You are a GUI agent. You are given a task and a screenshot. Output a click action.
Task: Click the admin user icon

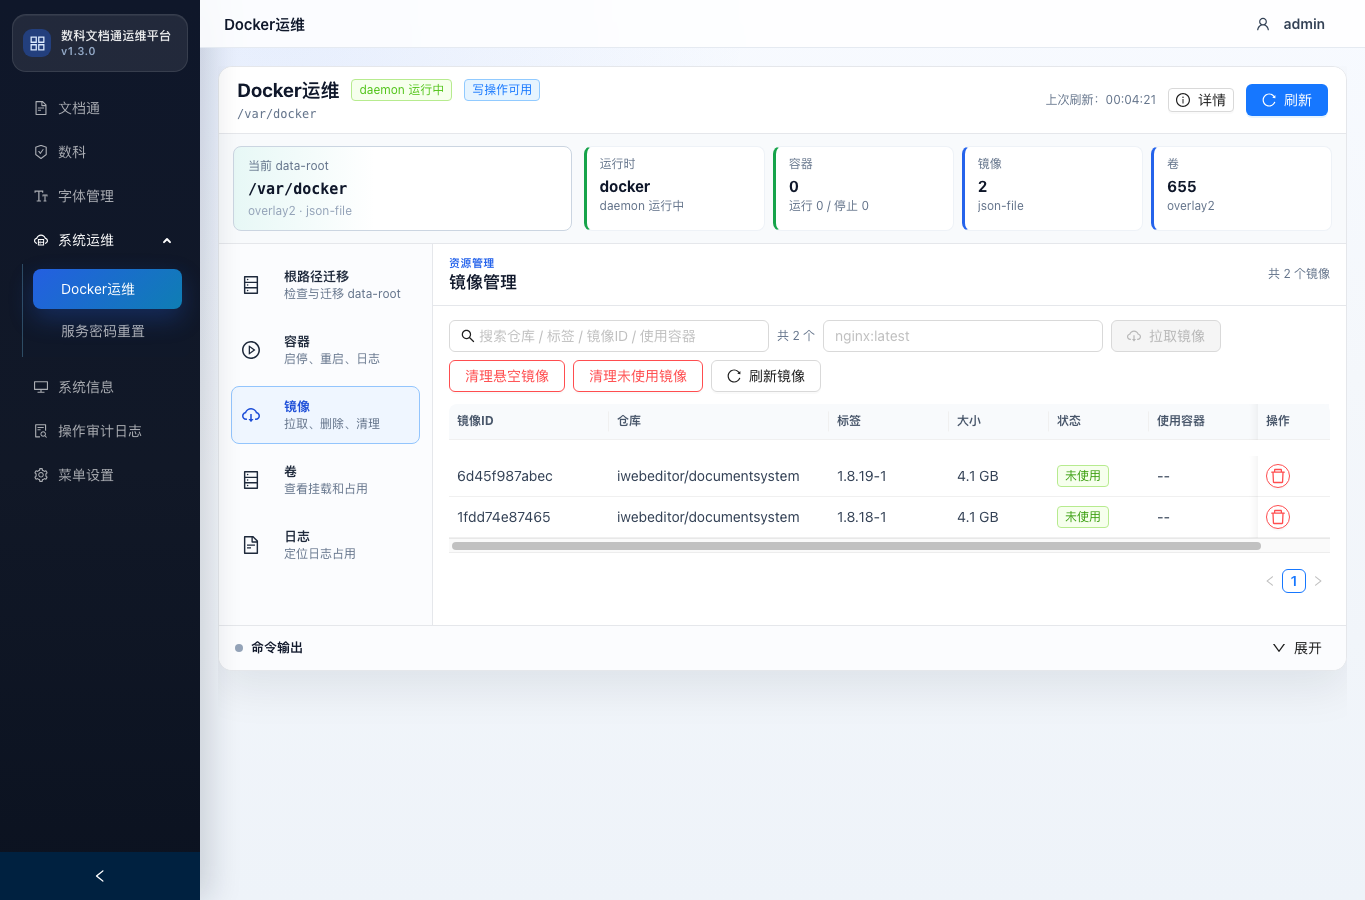1263,24
